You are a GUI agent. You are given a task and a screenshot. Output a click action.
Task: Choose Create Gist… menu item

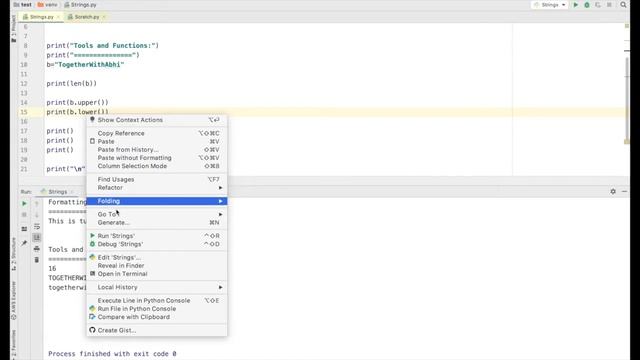pos(157,331)
